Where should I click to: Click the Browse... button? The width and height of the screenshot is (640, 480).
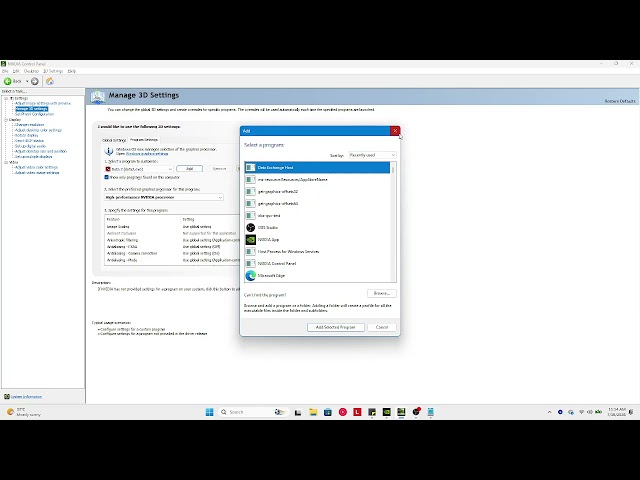coord(382,293)
